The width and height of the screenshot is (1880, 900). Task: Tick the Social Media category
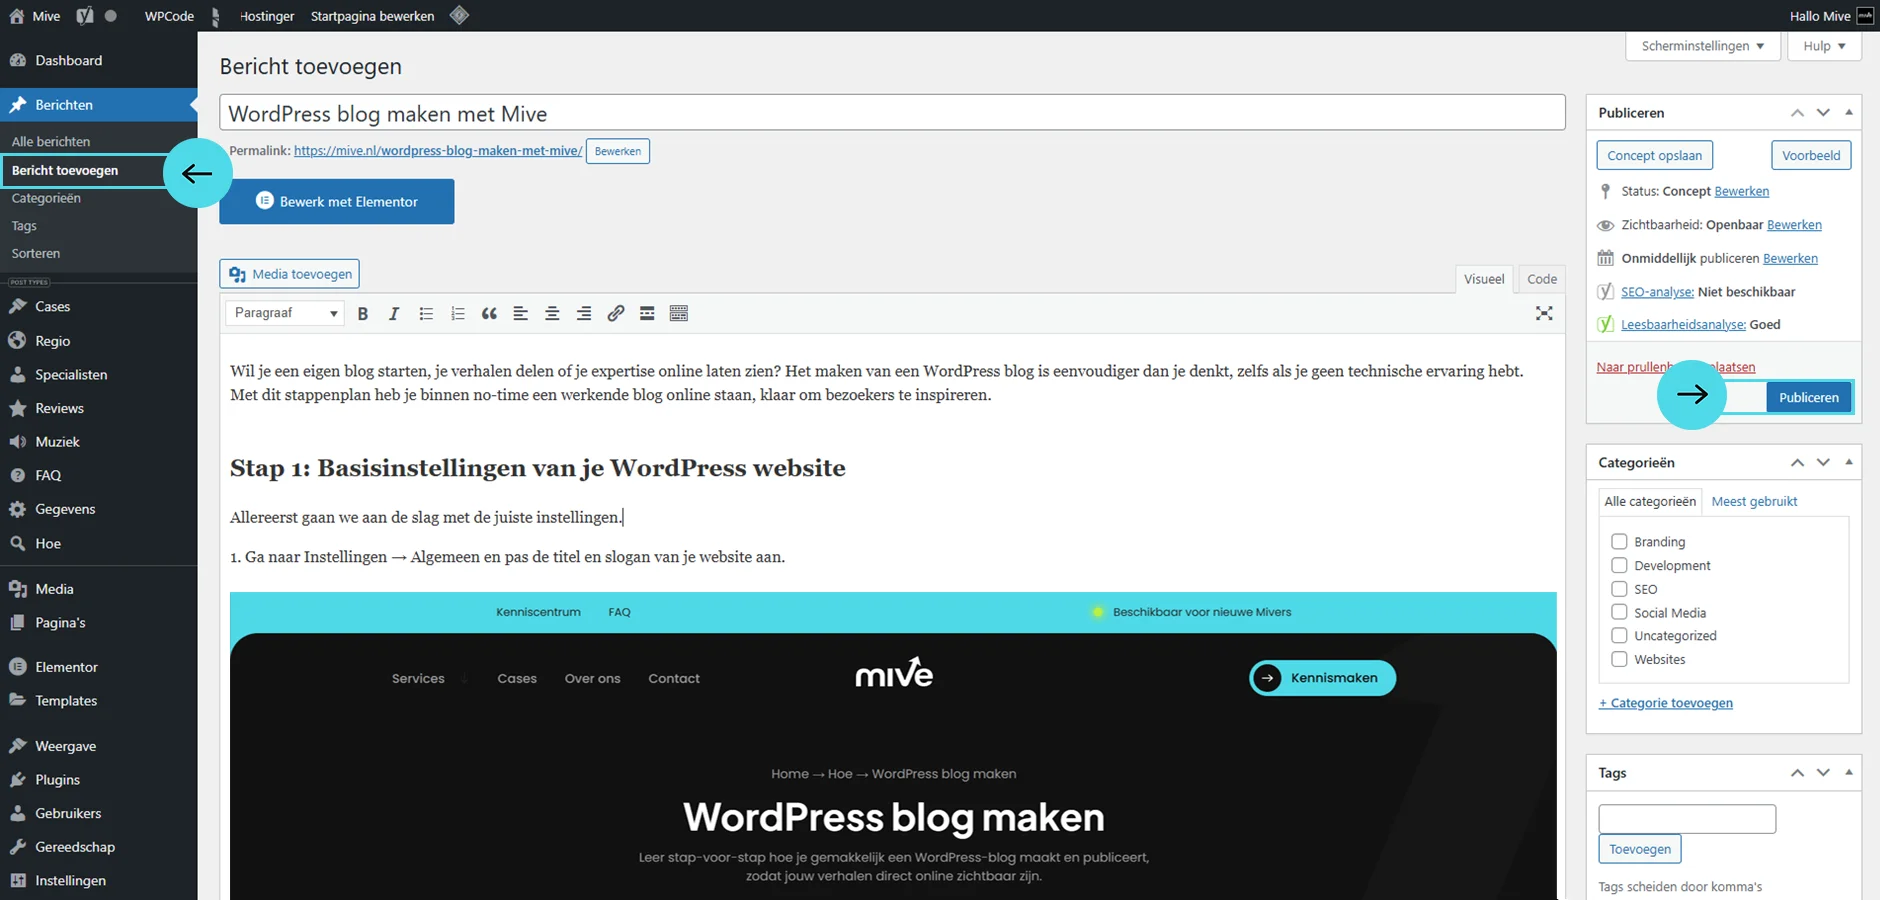click(1619, 612)
